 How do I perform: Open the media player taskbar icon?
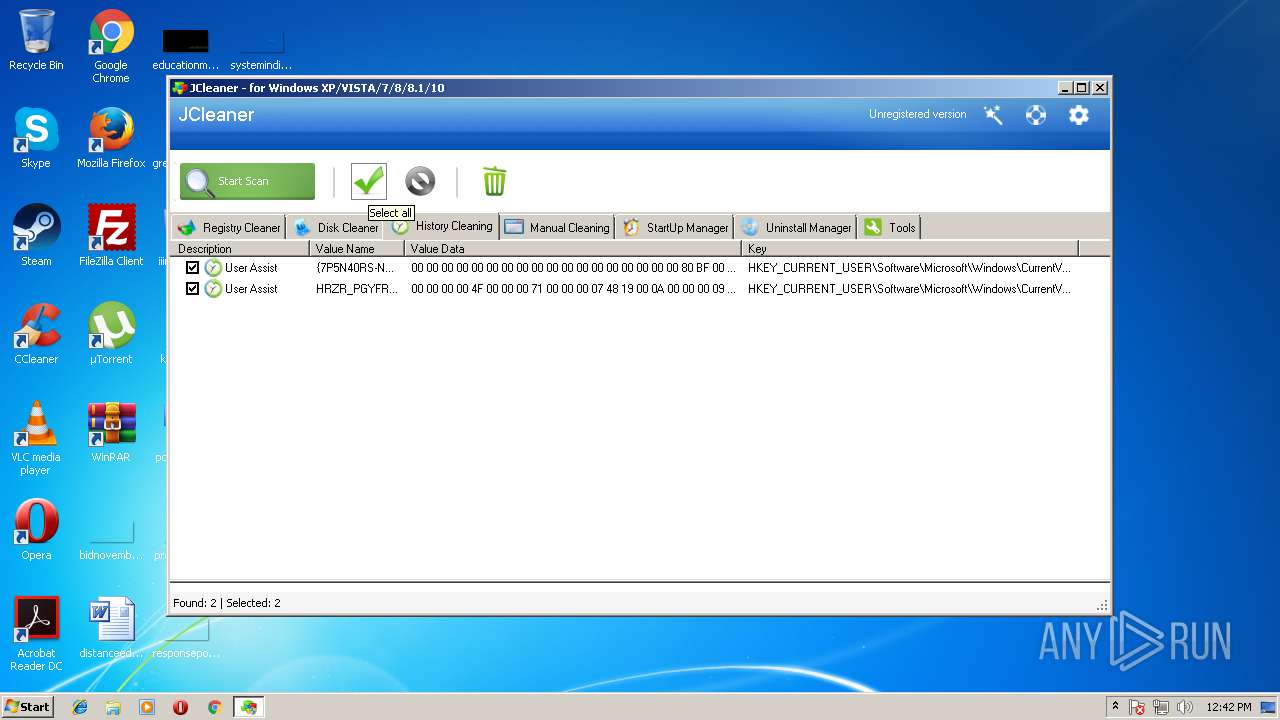(147, 707)
